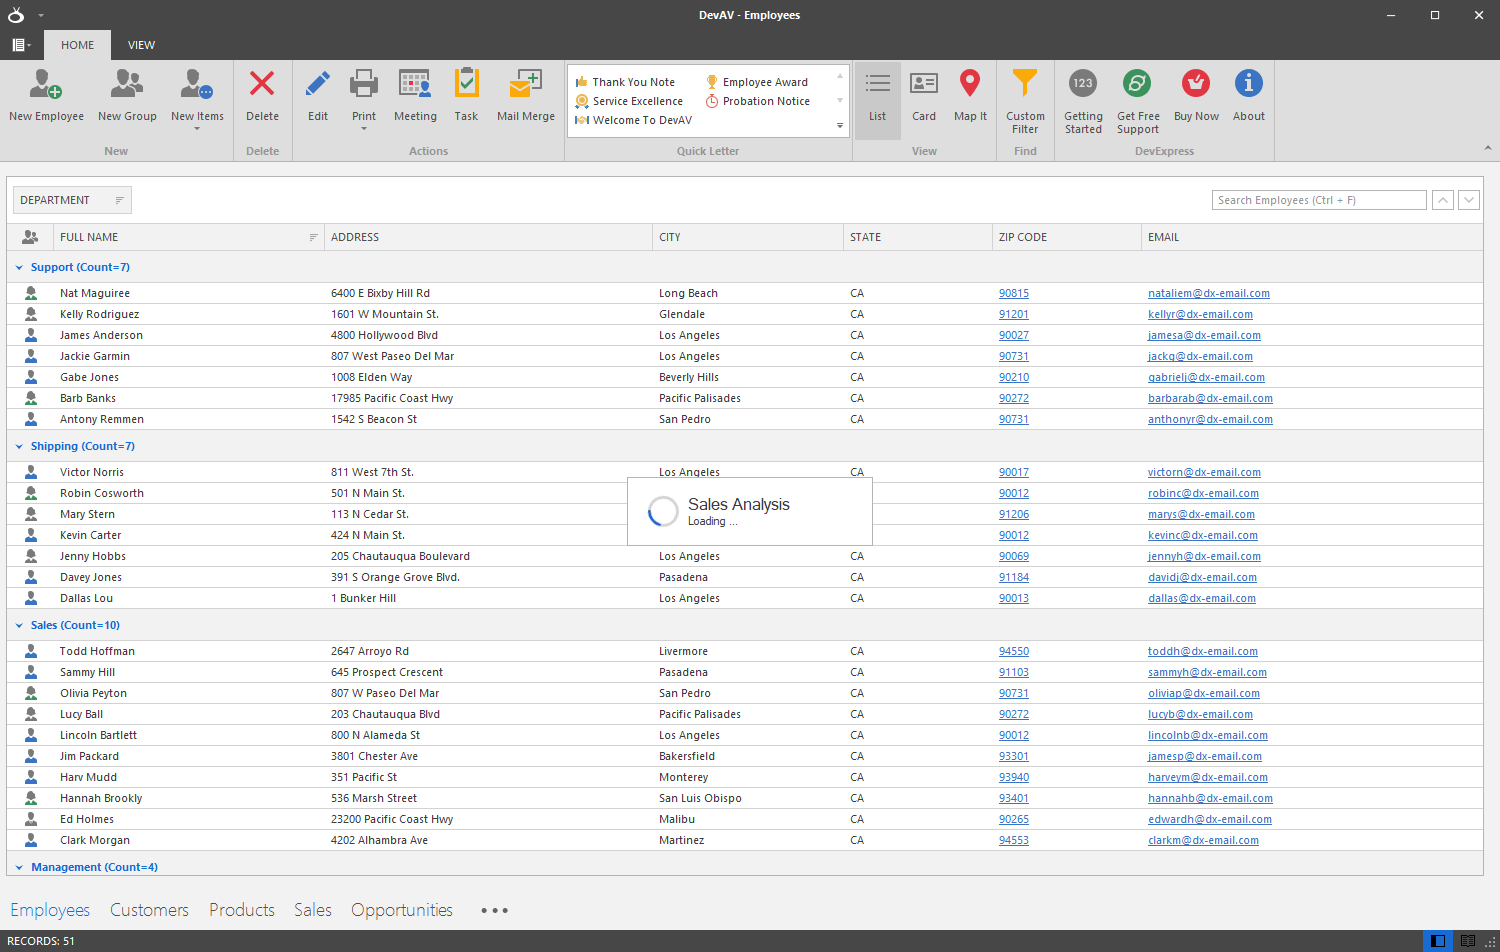Click the Search Employees input field
Screen dimensions: 1500x952
pyautogui.click(x=1318, y=199)
